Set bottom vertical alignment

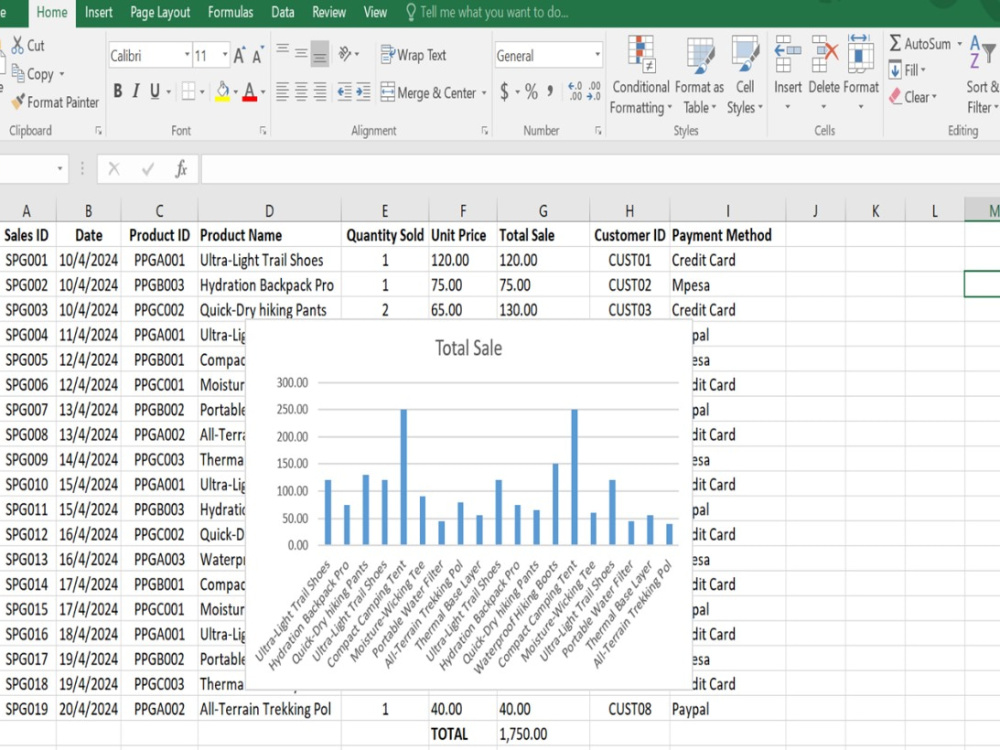coord(320,54)
